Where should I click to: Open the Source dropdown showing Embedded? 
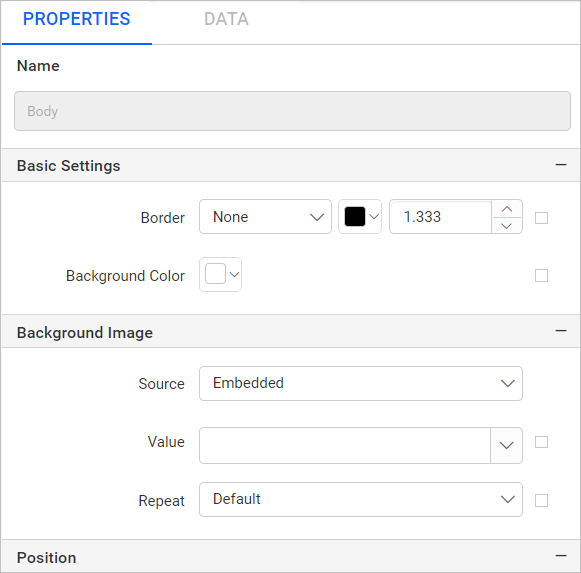tap(361, 384)
